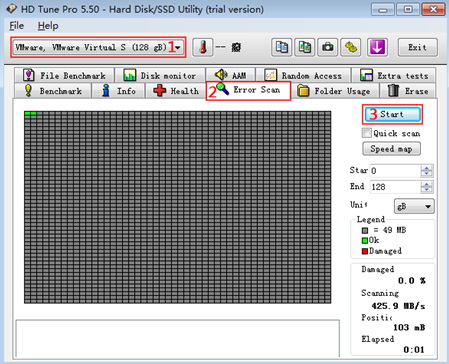Save screenshot with camera icon
The width and height of the screenshot is (449, 364).
tap(328, 47)
